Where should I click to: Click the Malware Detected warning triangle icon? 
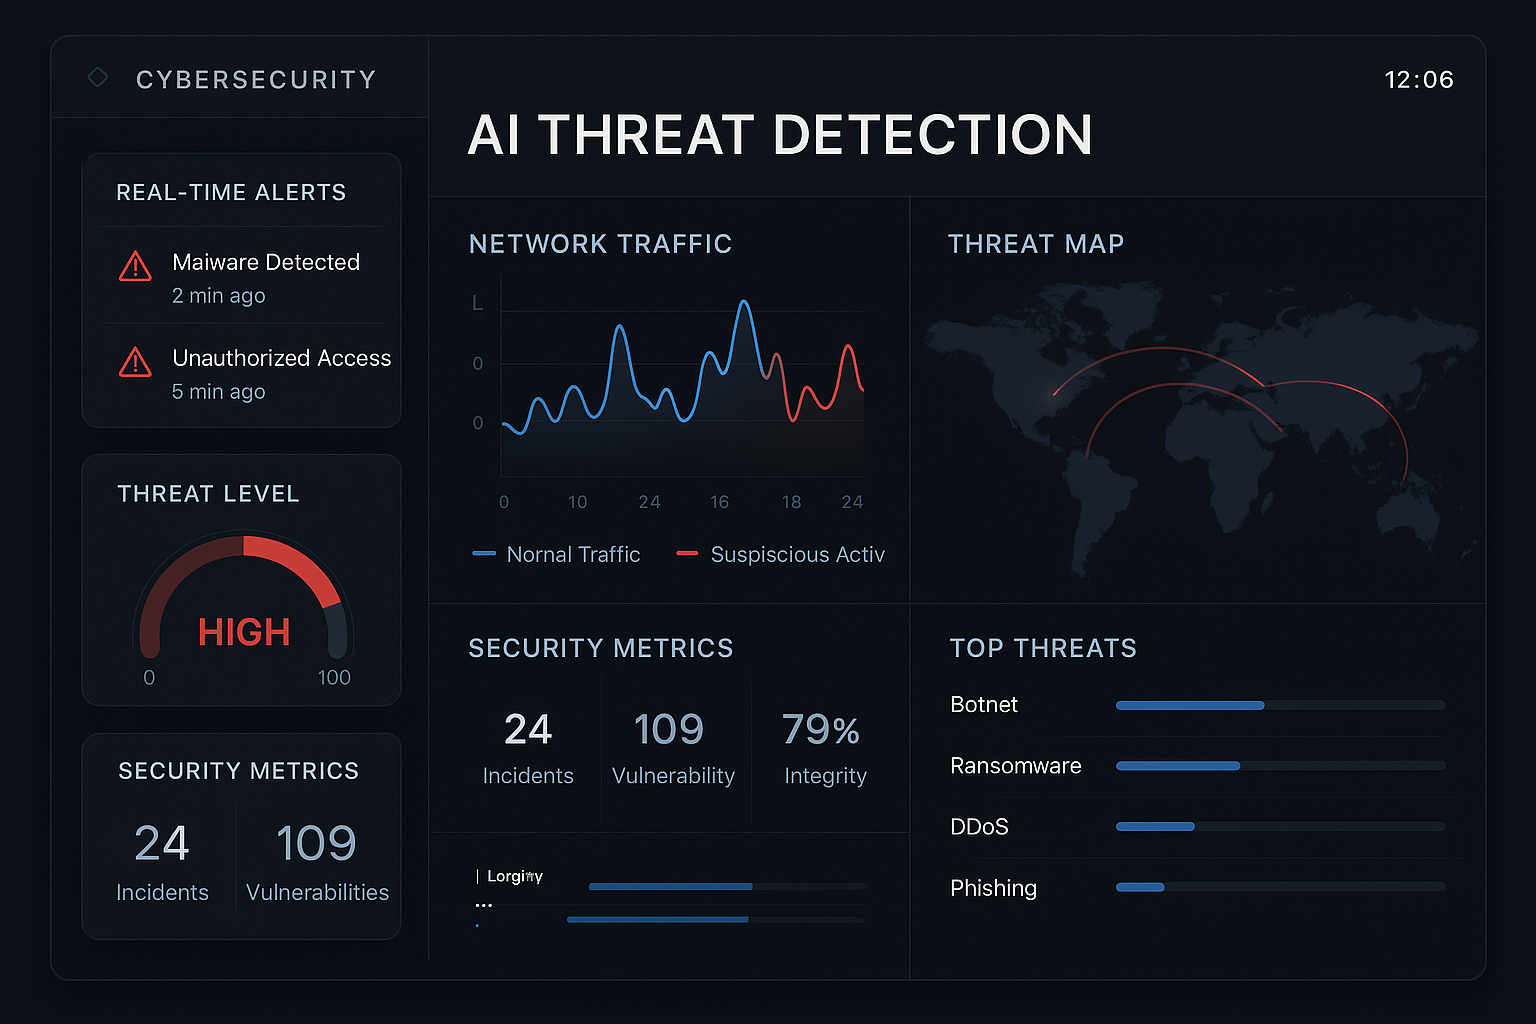134,267
